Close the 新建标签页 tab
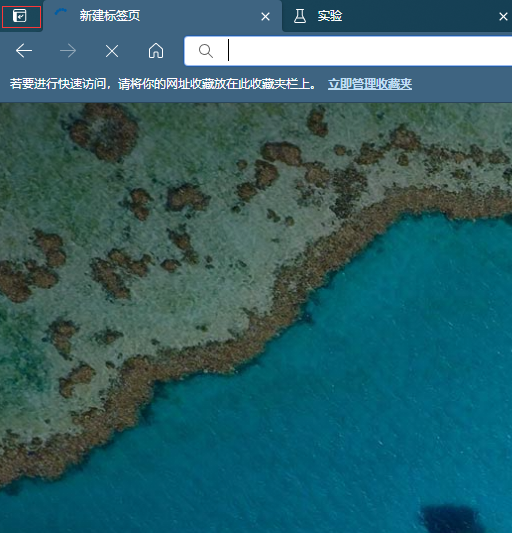 266,16
